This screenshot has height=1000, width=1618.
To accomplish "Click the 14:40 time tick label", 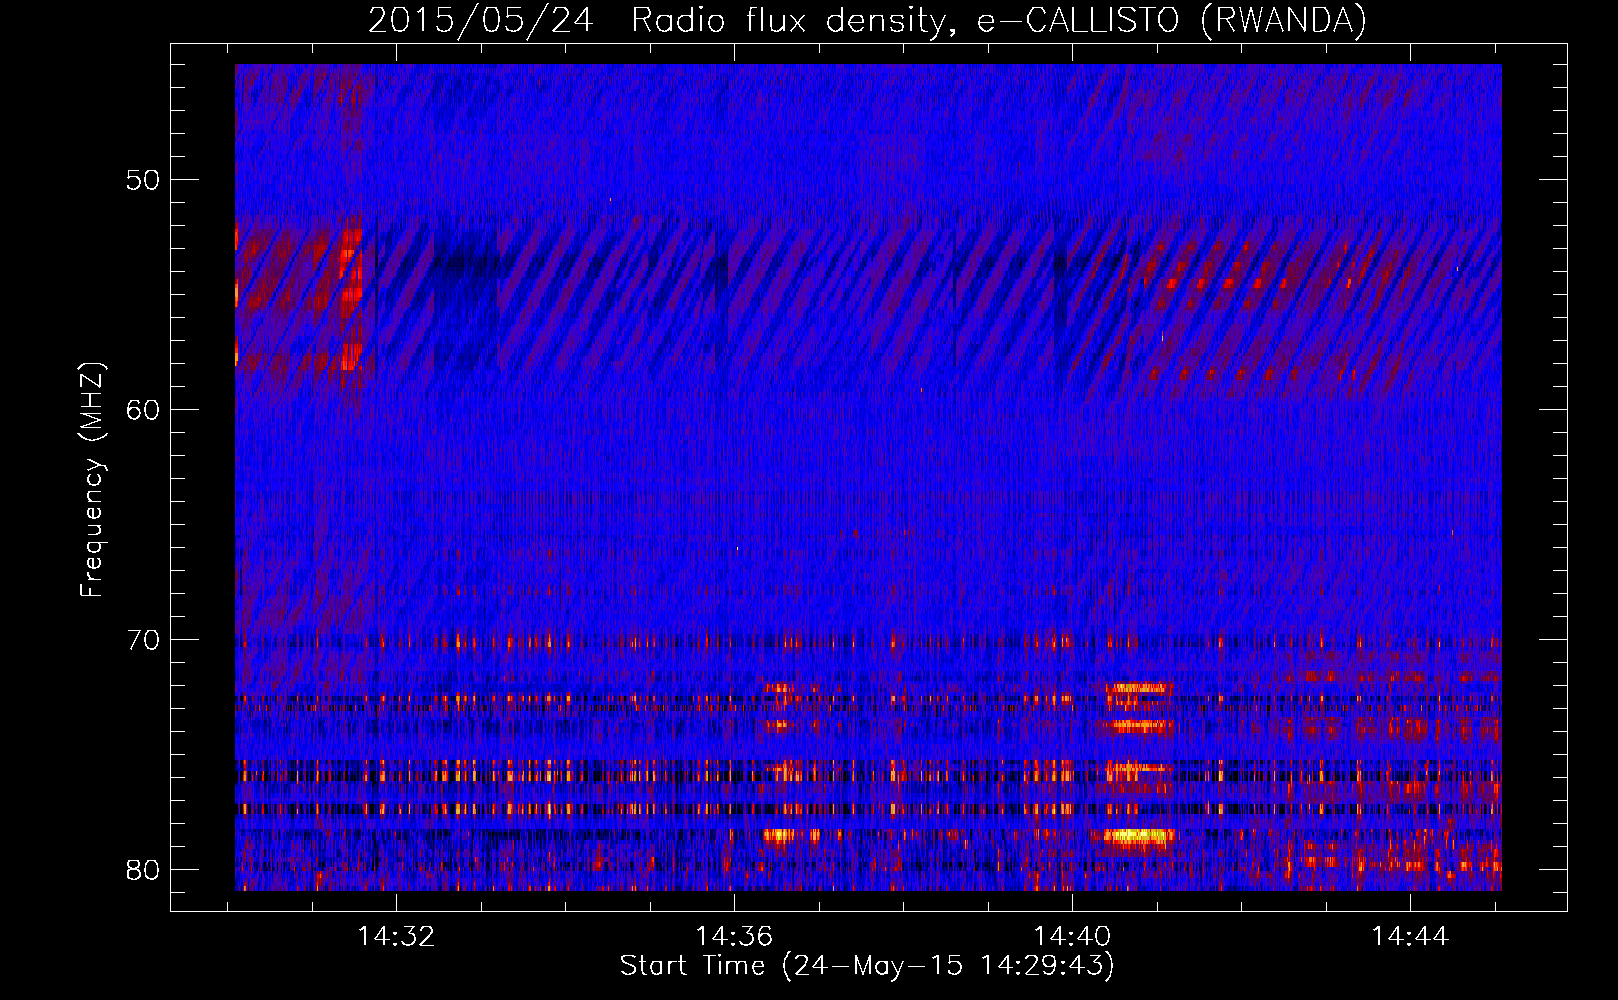I will (x=1072, y=936).
